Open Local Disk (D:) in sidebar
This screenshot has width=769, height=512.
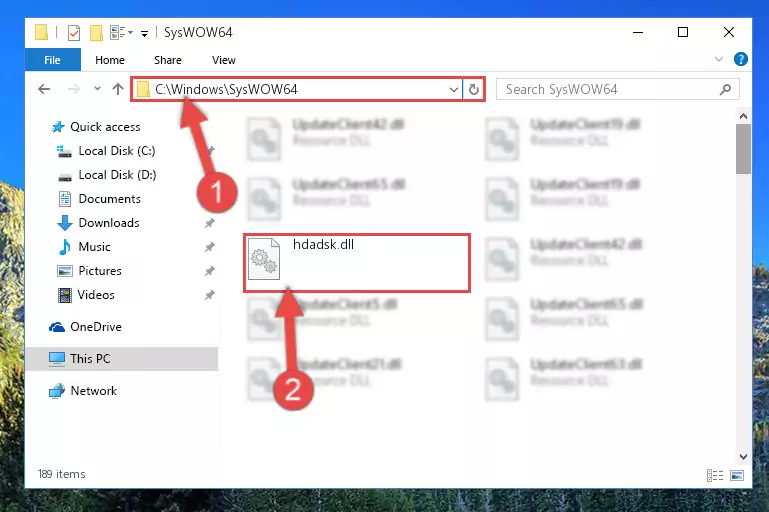(x=117, y=175)
